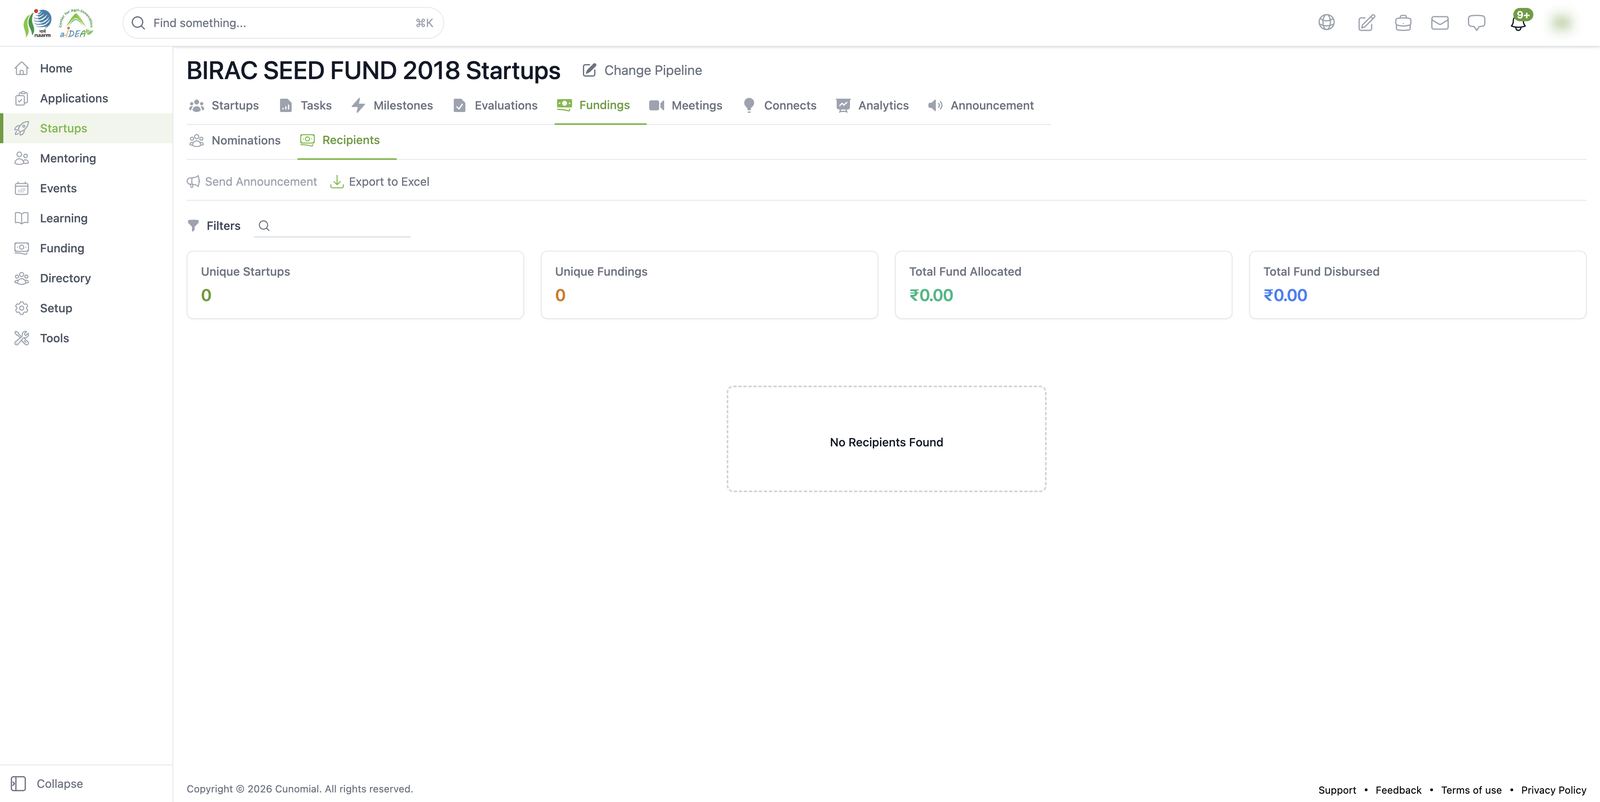This screenshot has height=802, width=1600.
Task: Open the globe language icon
Action: (1326, 22)
